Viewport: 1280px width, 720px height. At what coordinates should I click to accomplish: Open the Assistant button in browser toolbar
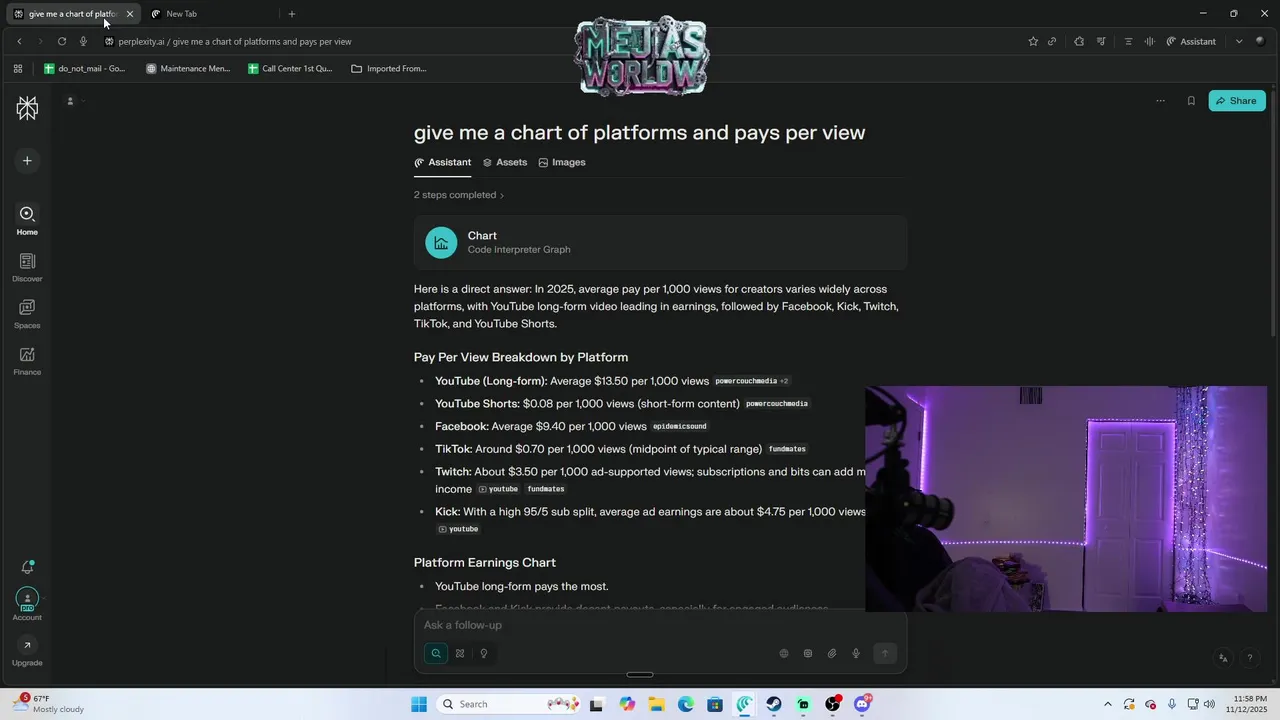click(1191, 41)
